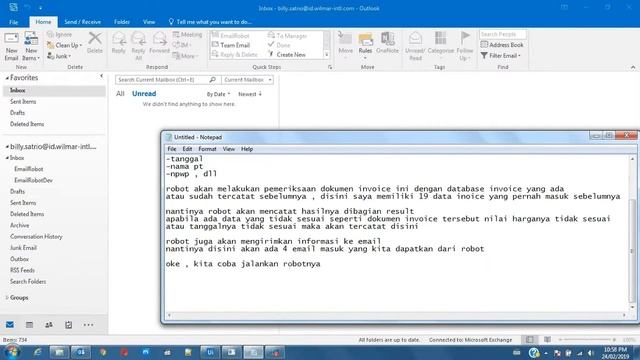
Task: Click the Unread/Read button
Action: (x=415, y=46)
